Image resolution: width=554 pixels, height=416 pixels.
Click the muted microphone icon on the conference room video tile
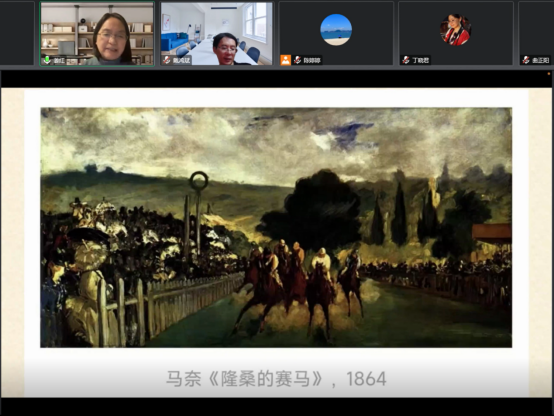(x=167, y=60)
